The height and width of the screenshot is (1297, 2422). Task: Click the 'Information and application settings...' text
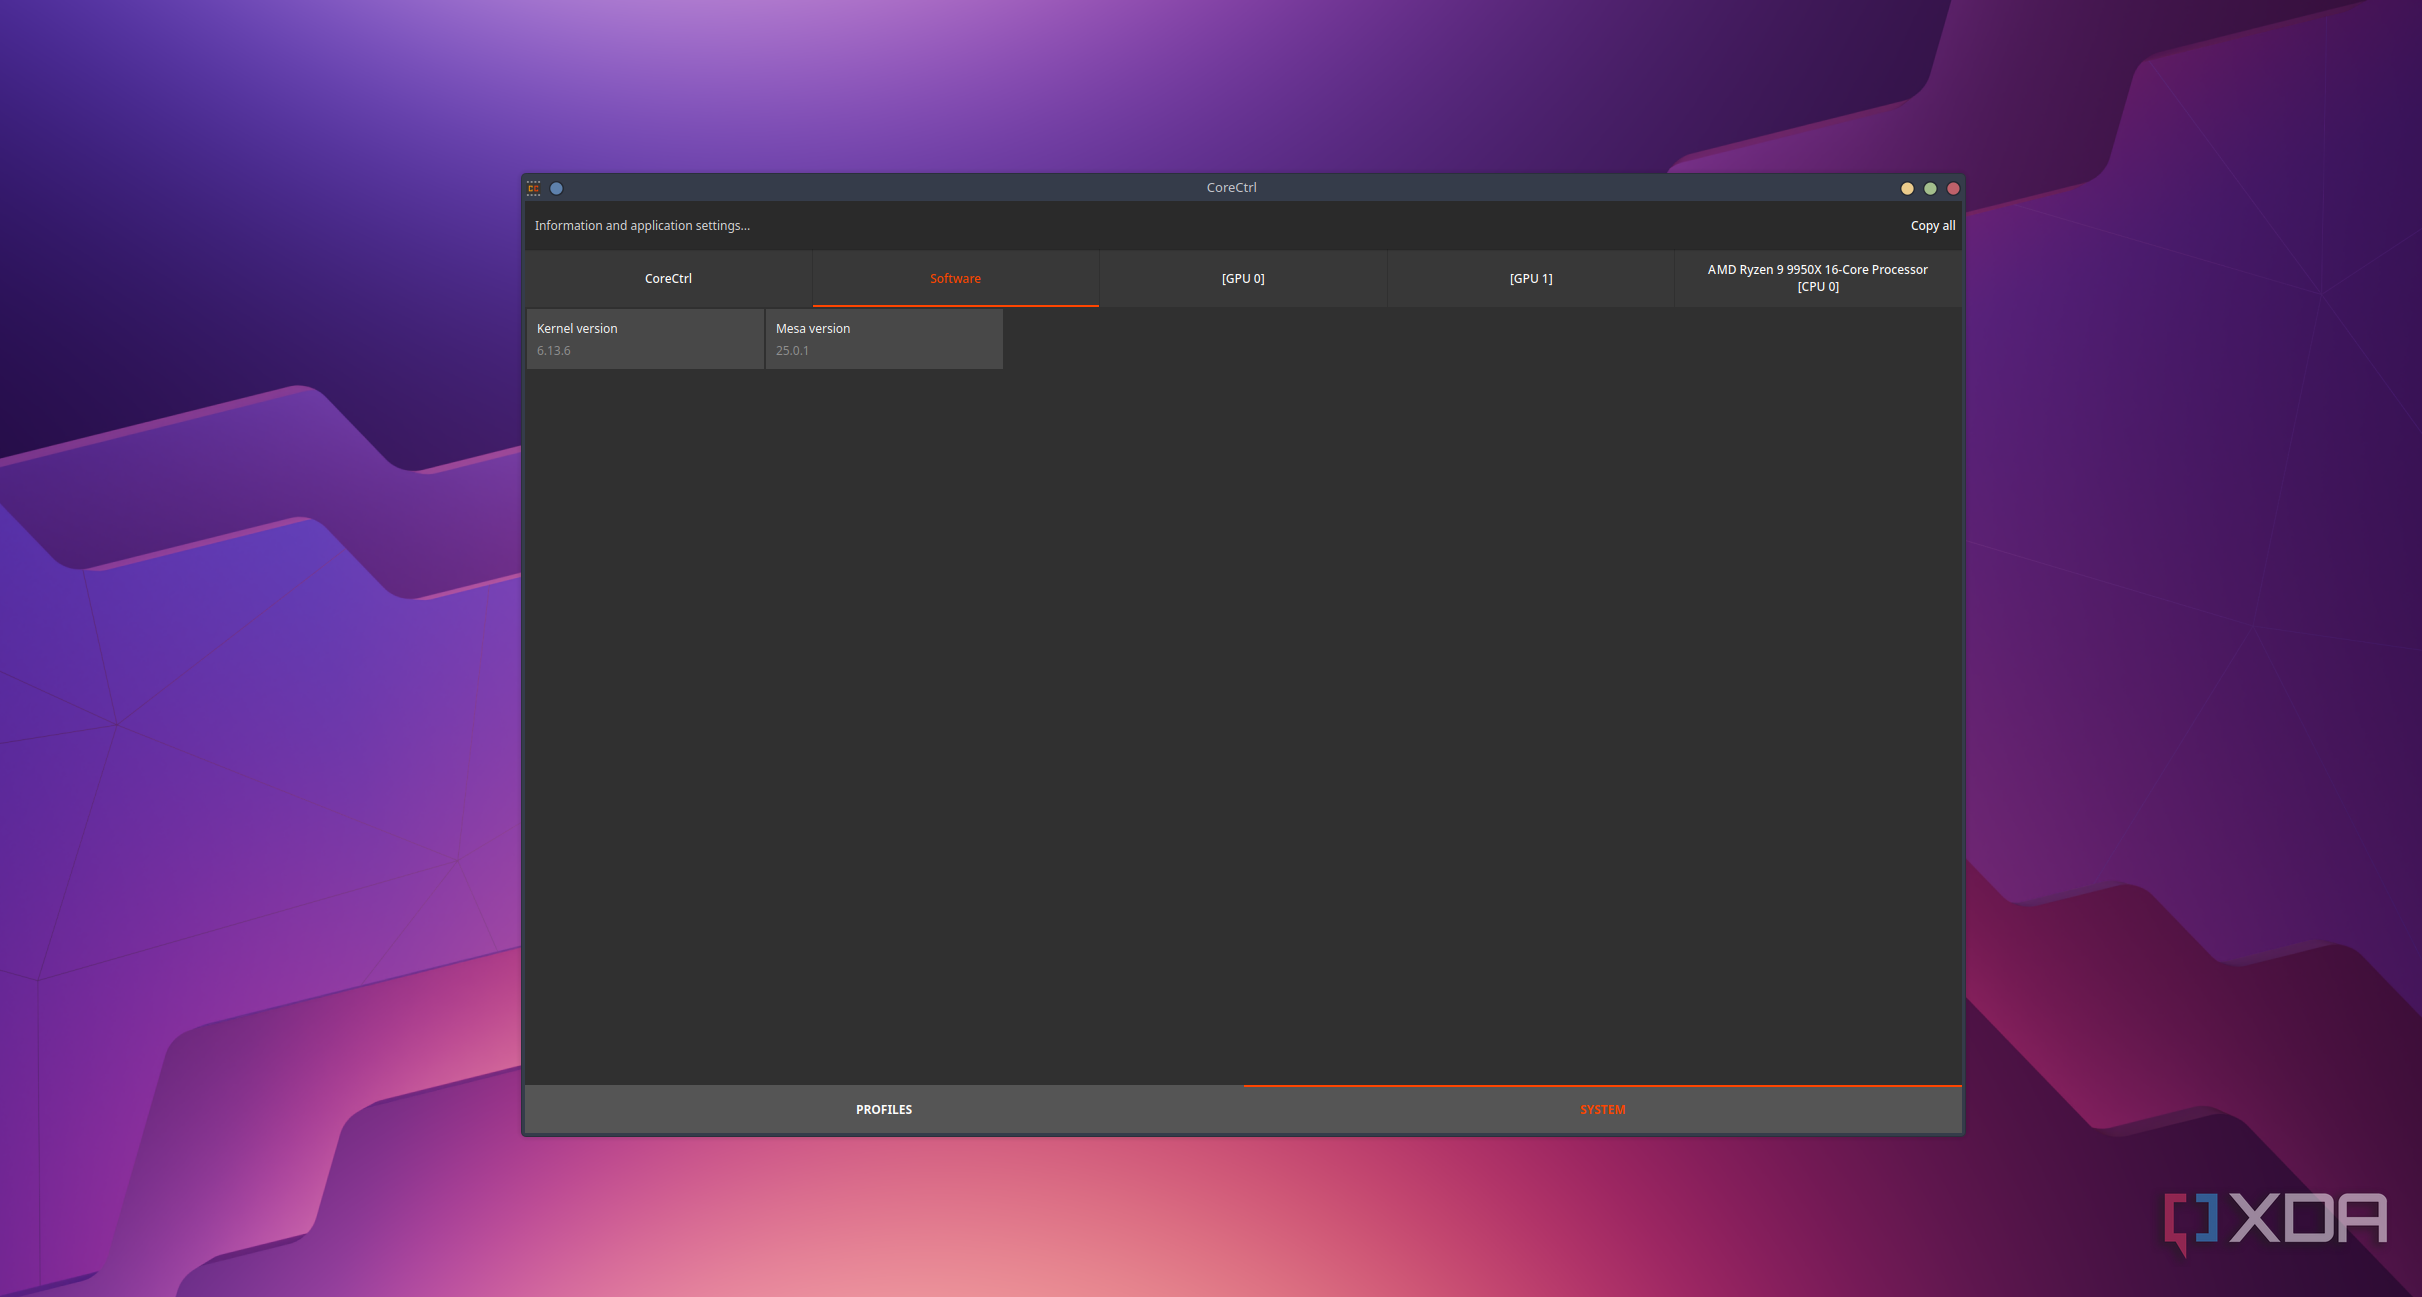642,226
